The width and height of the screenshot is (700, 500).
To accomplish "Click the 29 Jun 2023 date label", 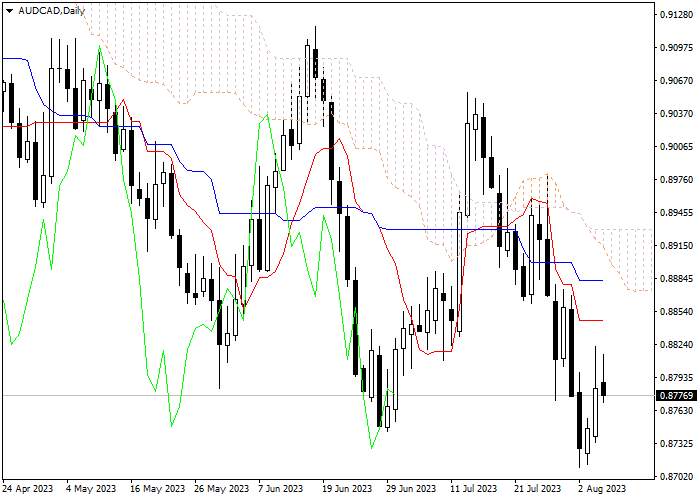I will [411, 489].
